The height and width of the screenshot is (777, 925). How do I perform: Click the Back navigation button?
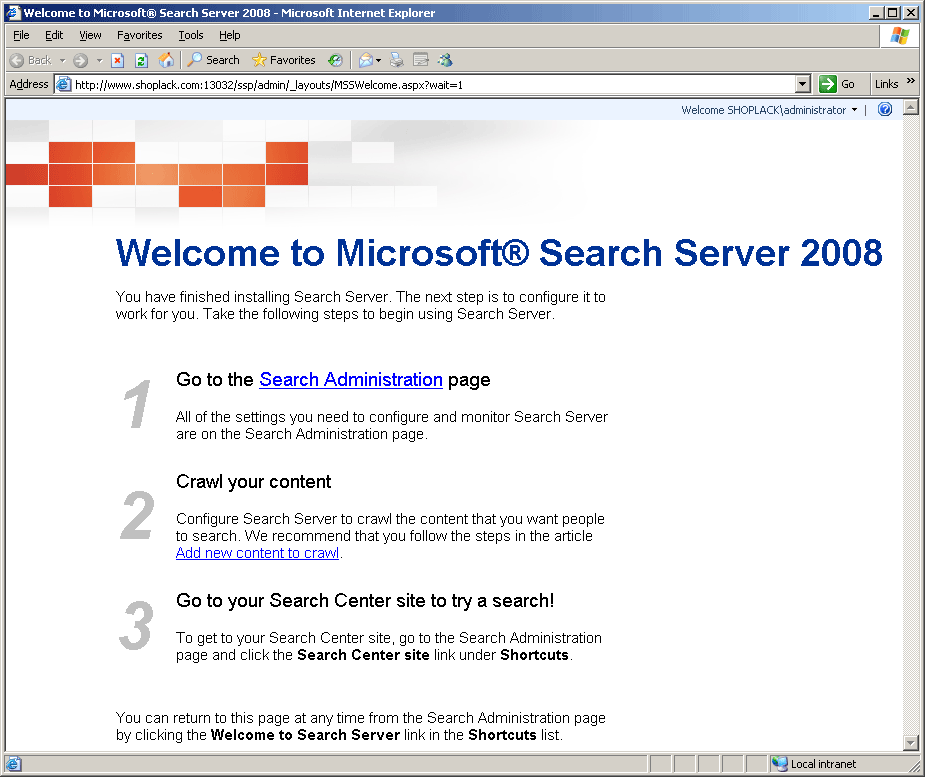click(x=31, y=60)
